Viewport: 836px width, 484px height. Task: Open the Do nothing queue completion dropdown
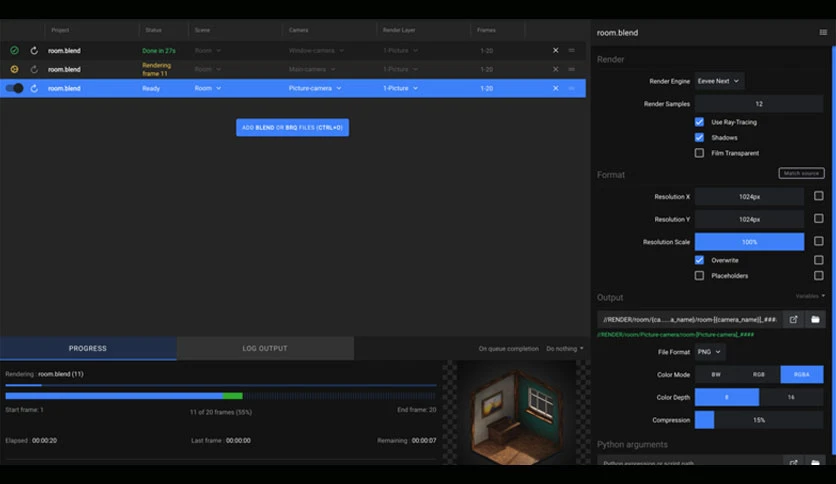coord(565,349)
